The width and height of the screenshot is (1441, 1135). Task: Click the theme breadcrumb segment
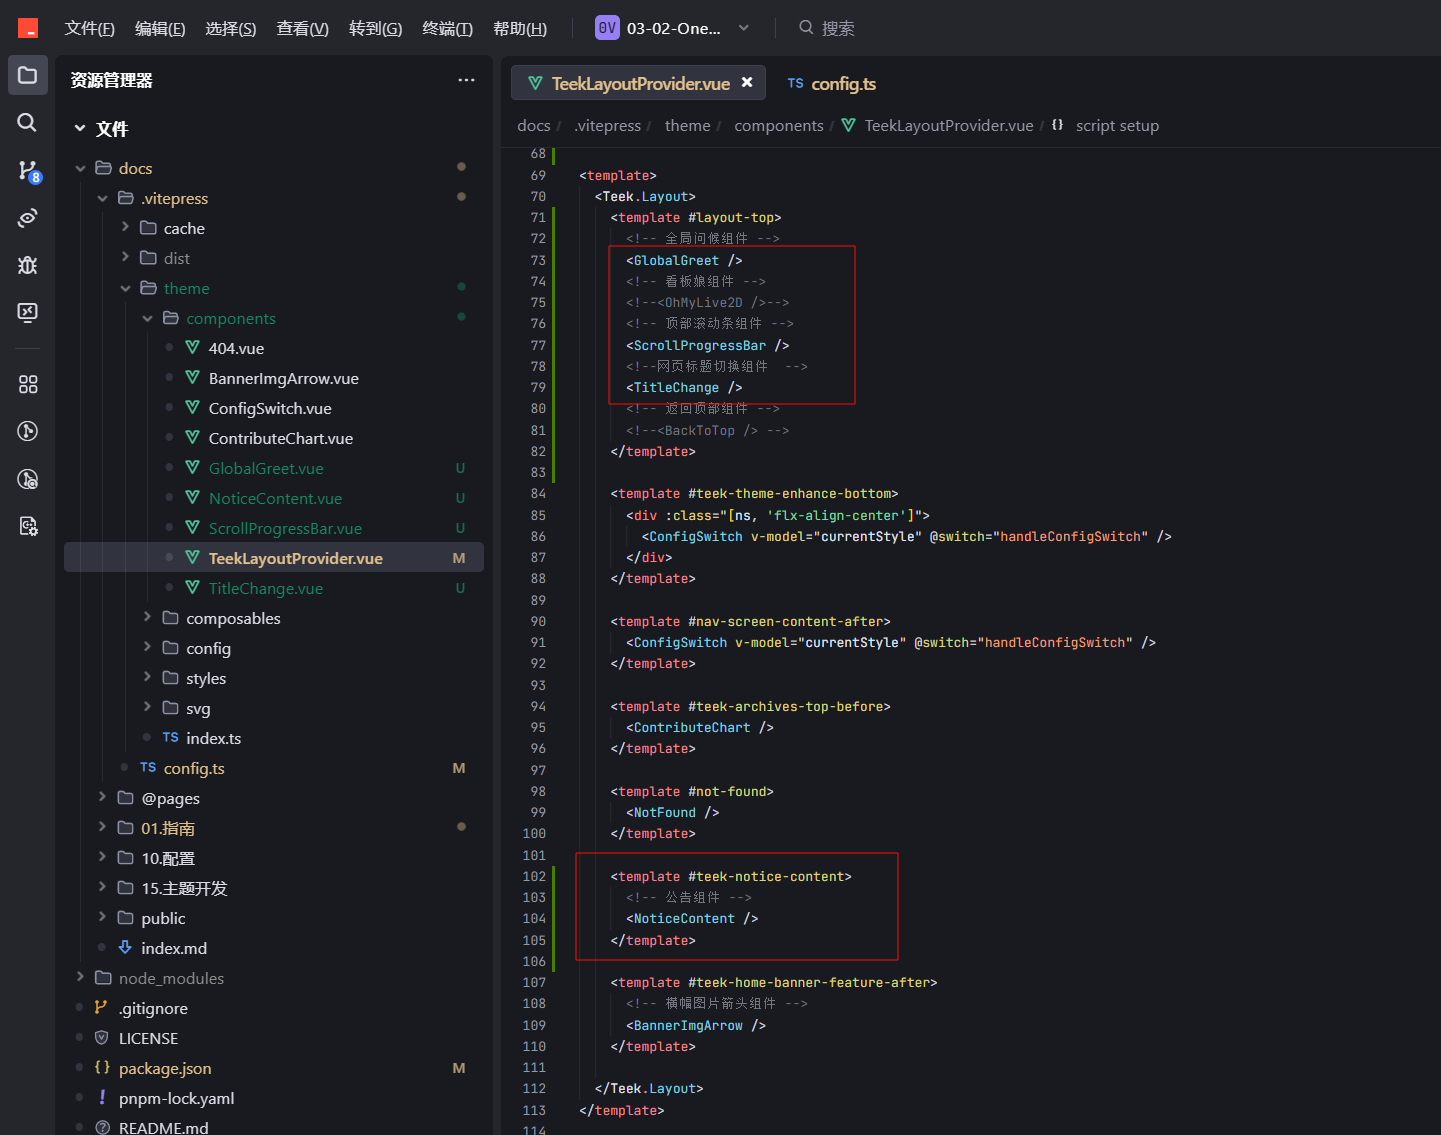(x=688, y=125)
